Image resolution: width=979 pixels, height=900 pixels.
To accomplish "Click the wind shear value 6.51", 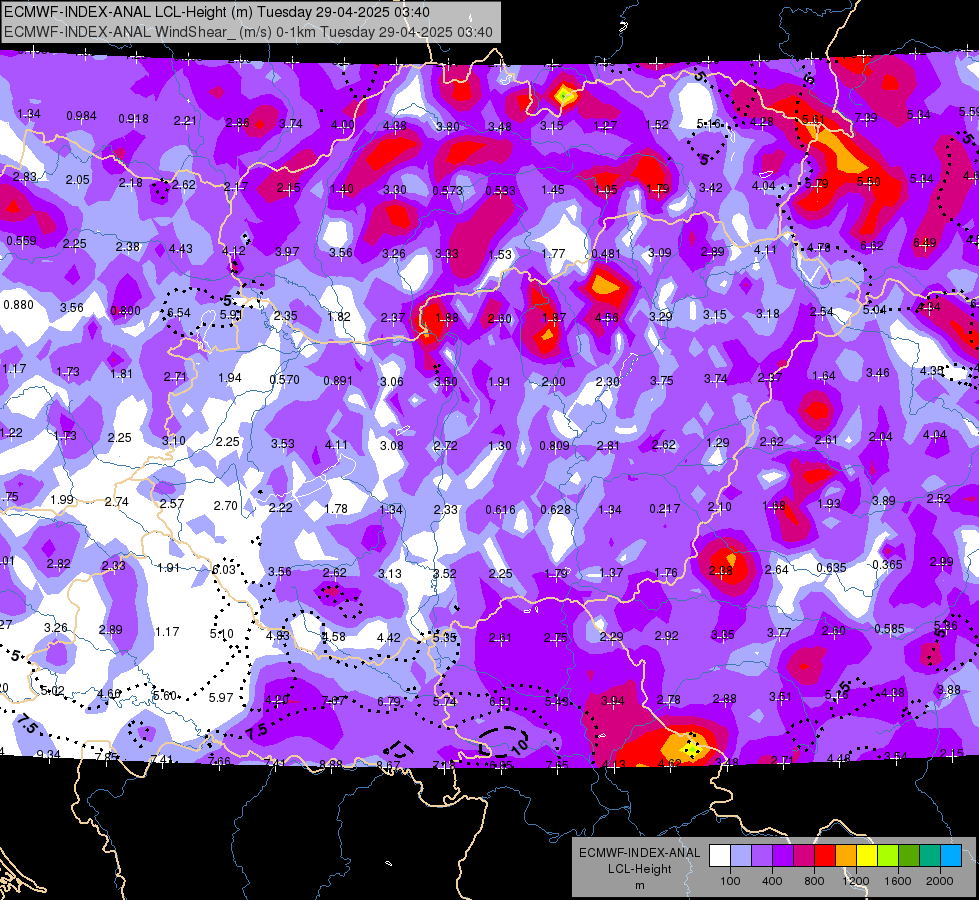I will point(500,702).
